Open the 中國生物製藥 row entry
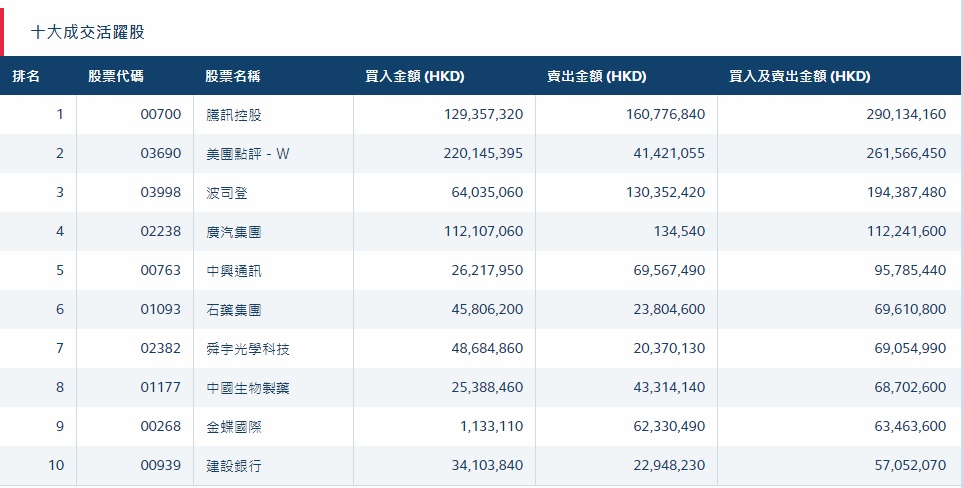The width and height of the screenshot is (964, 488). pyautogui.click(x=247, y=388)
